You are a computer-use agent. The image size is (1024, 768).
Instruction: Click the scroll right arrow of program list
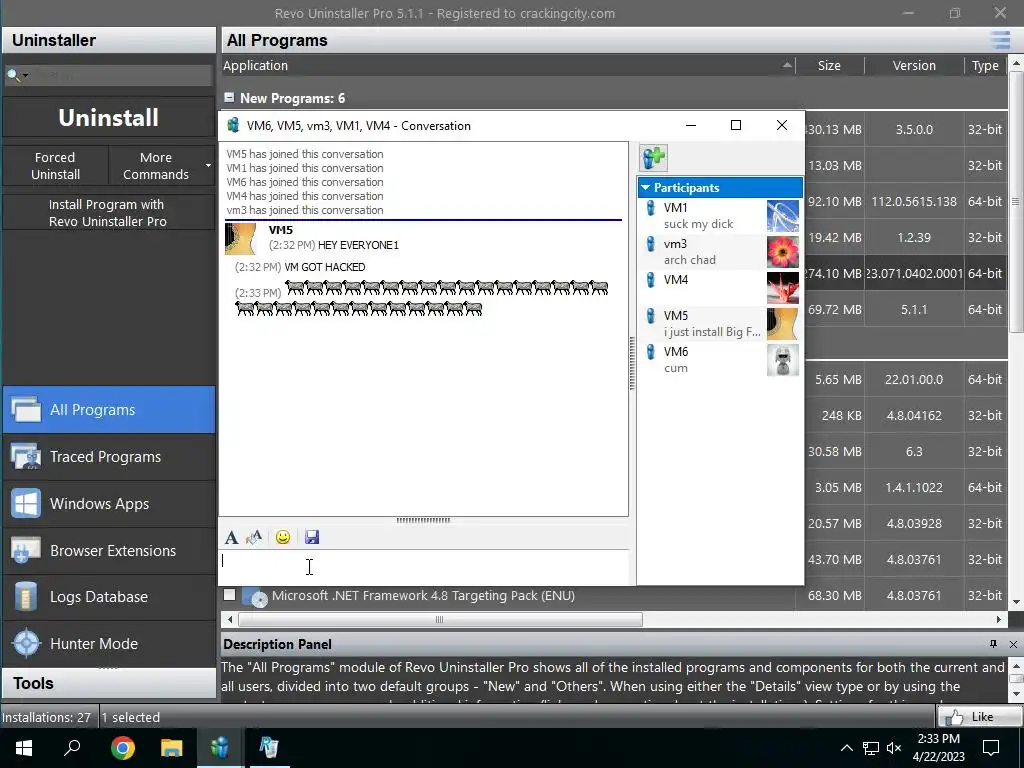(x=999, y=619)
